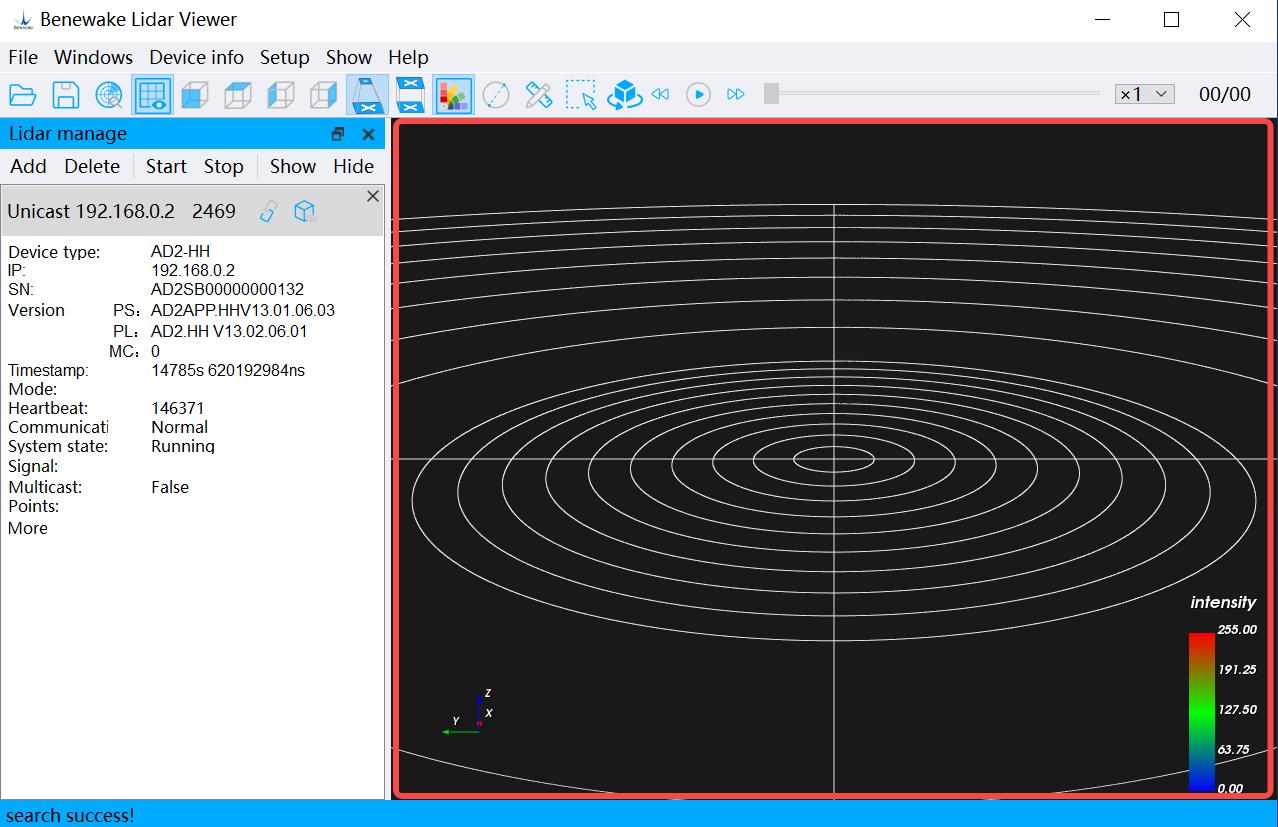Expand More device details
This screenshot has height=827, width=1278.
28,528
